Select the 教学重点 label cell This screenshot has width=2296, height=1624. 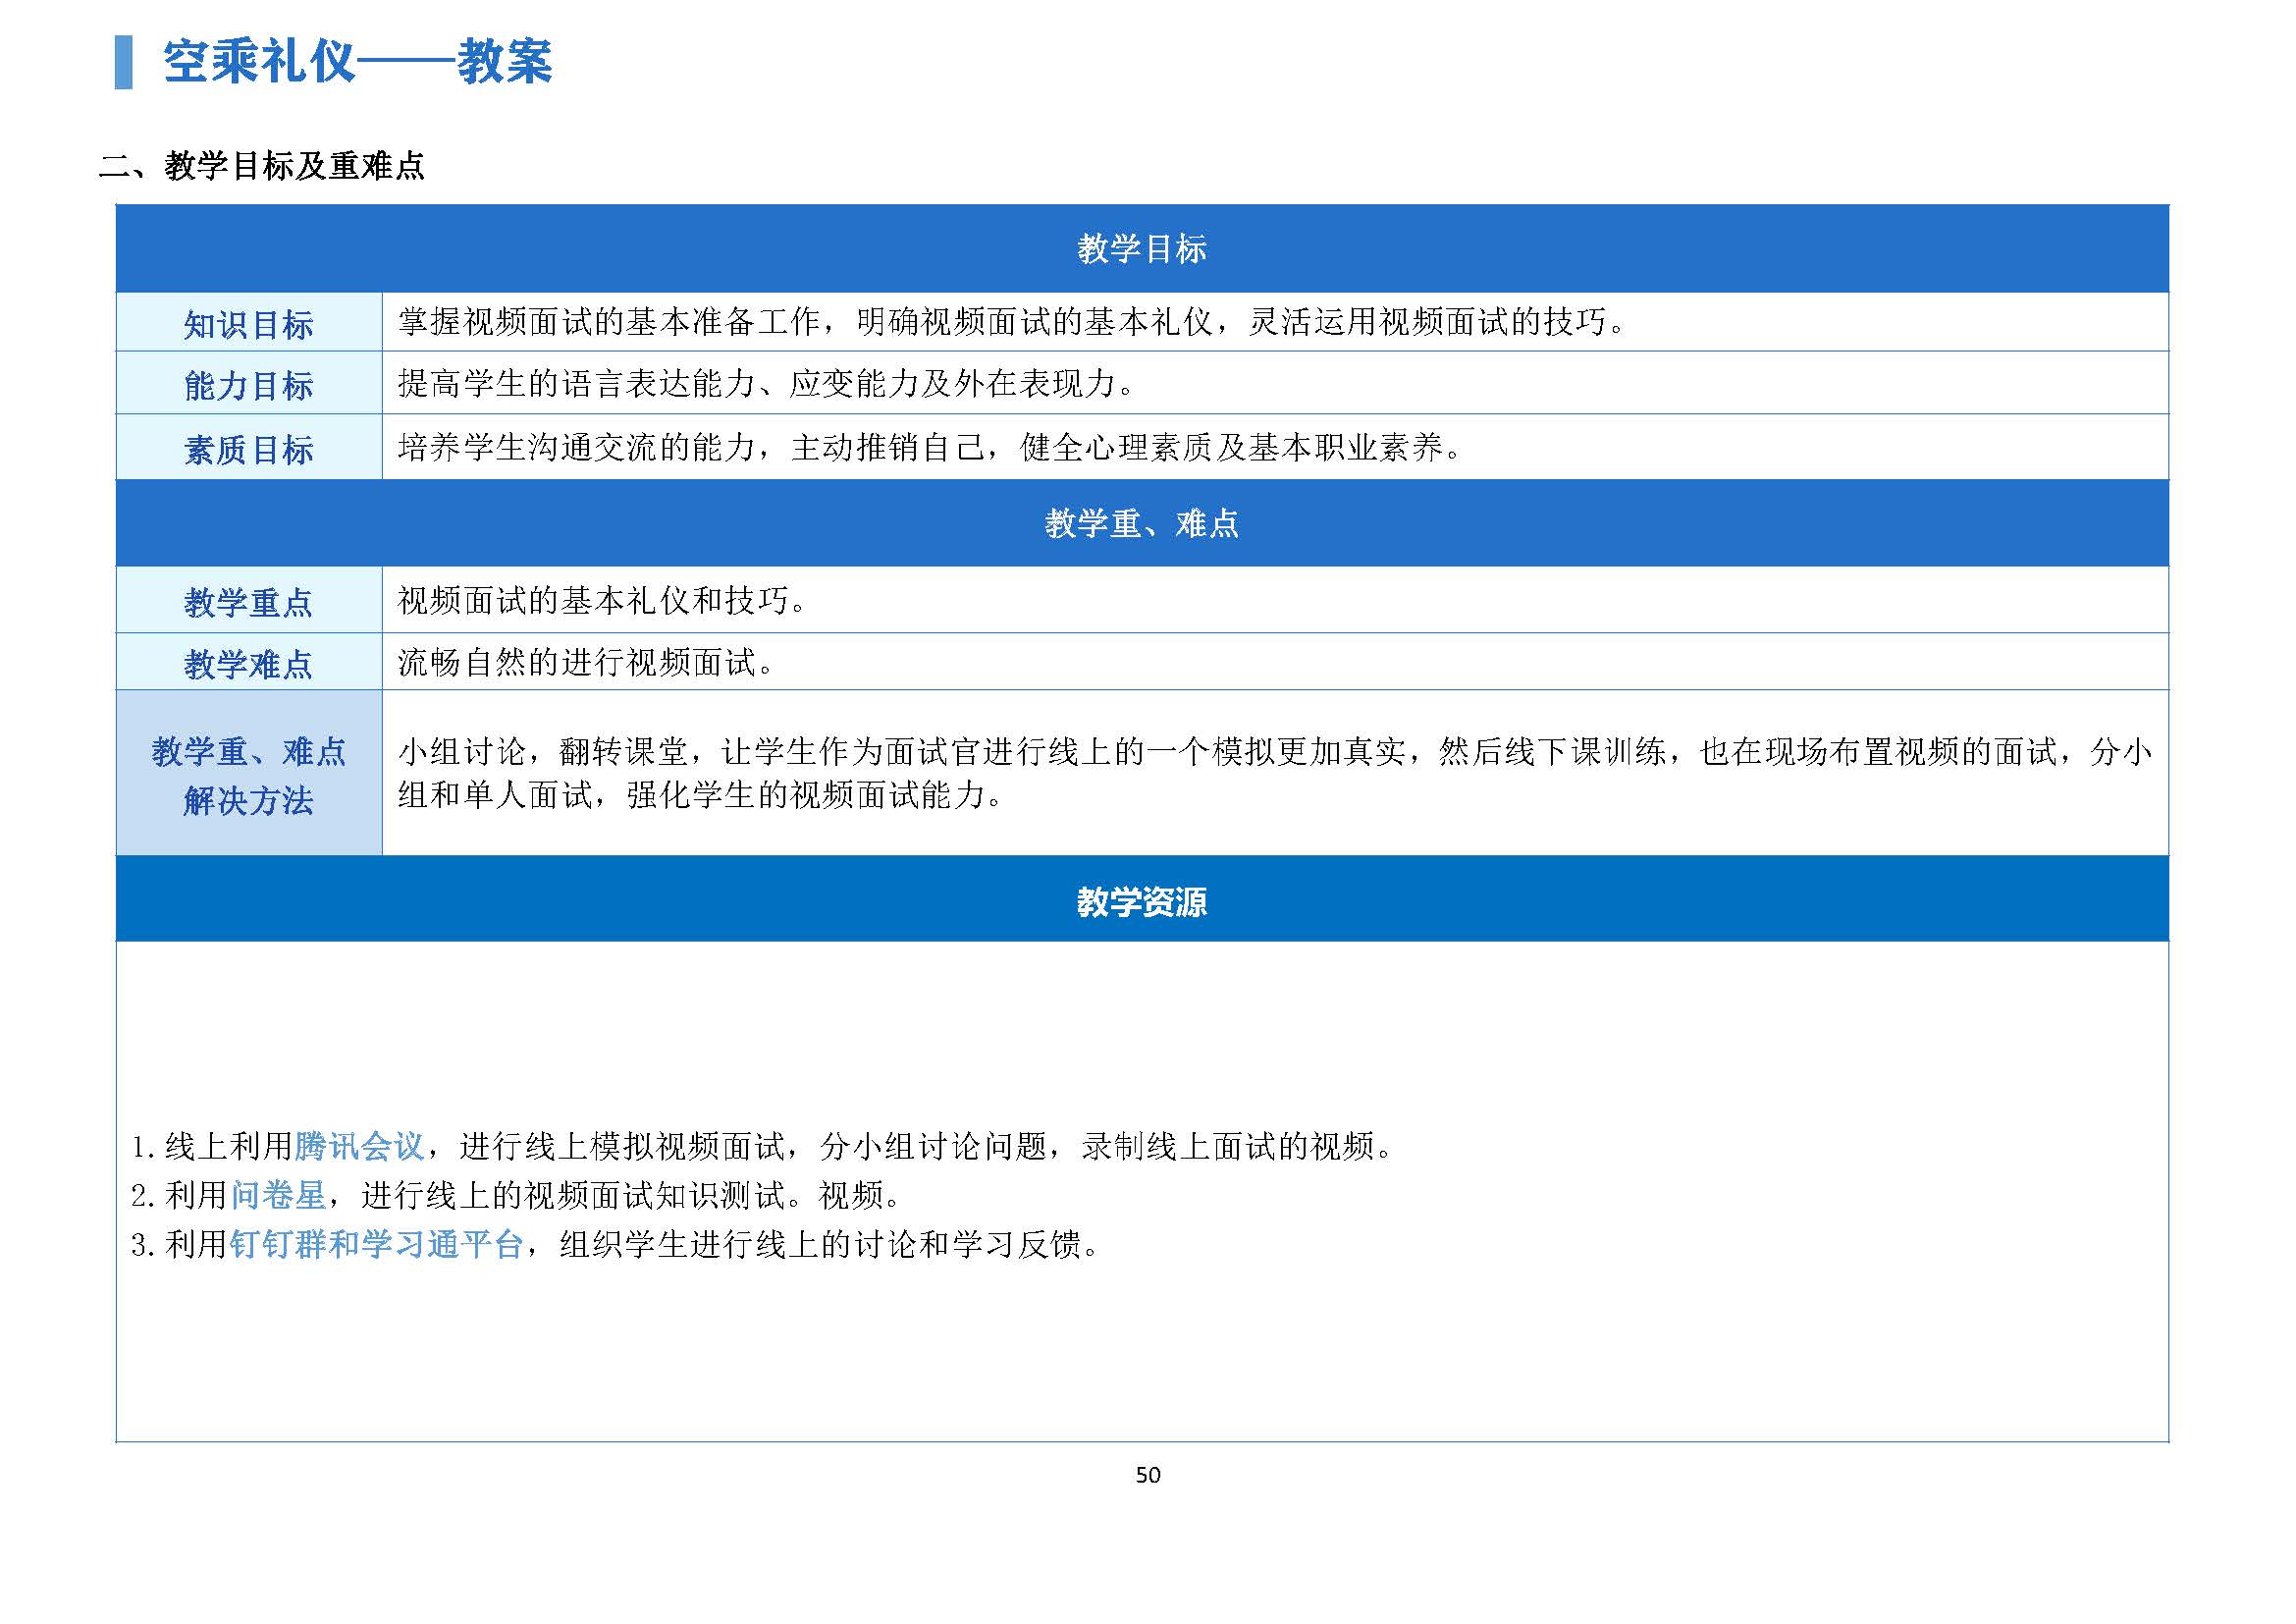tap(249, 601)
